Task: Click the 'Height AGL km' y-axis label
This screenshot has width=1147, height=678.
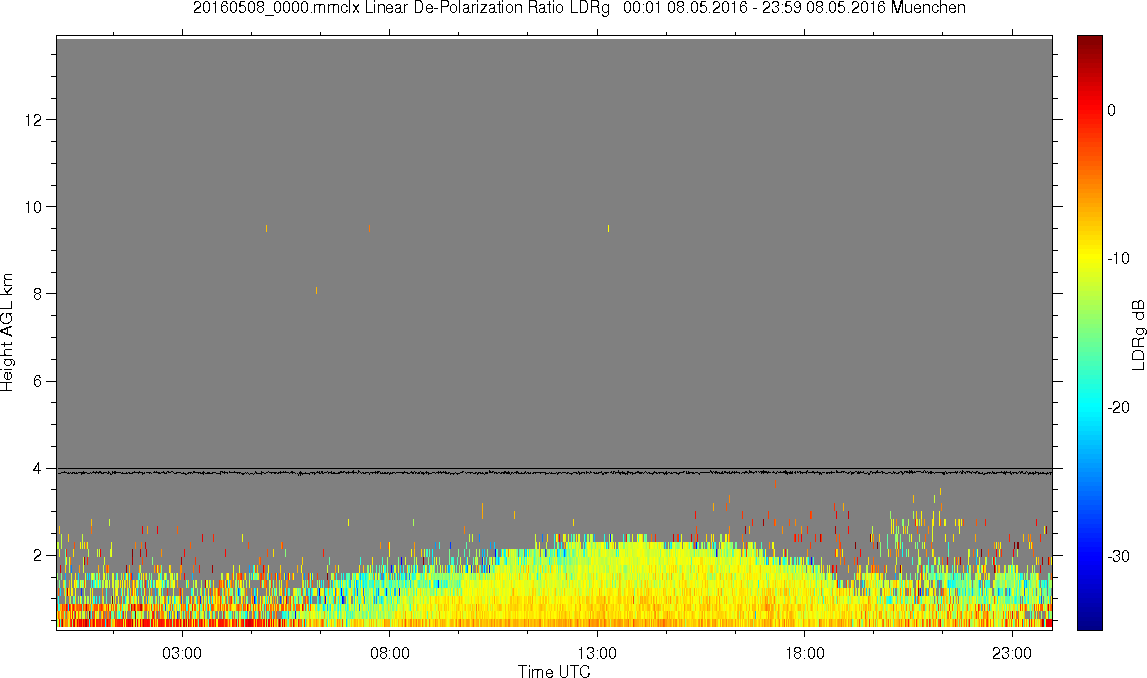Action: tap(7, 332)
